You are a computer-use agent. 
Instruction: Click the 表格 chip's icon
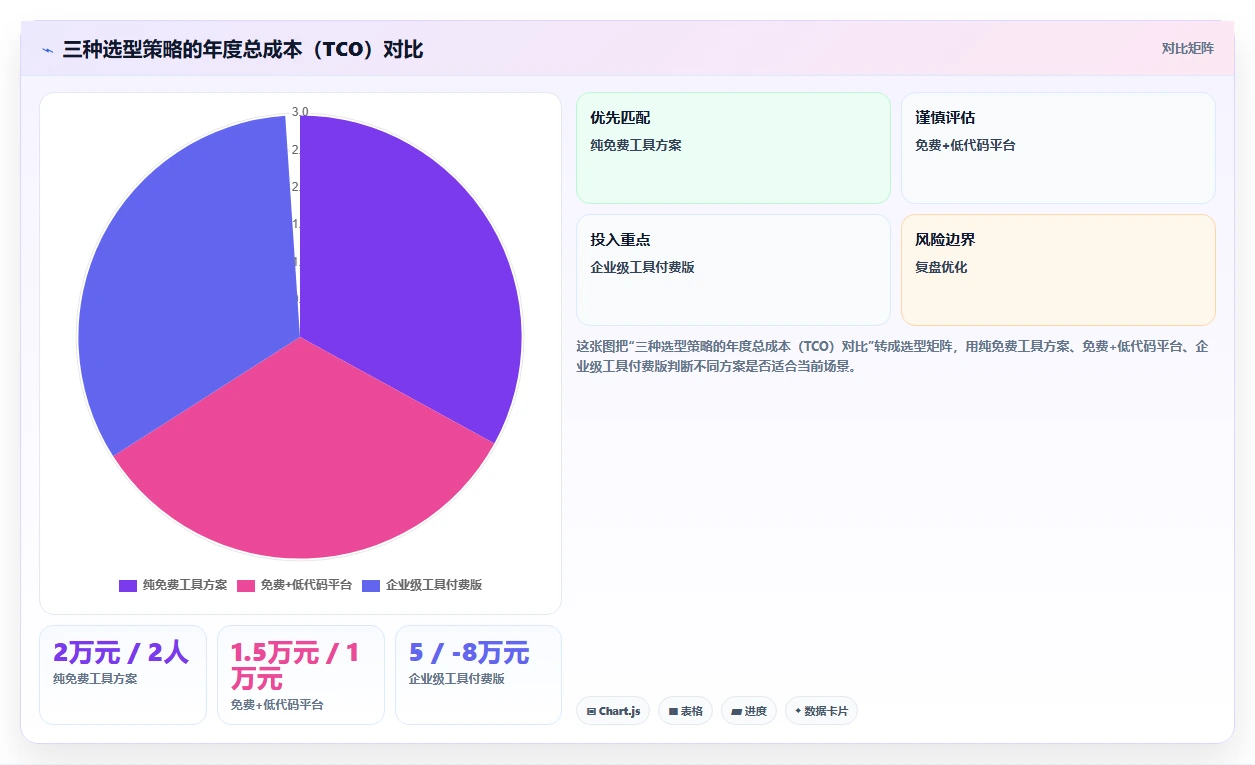pos(674,712)
